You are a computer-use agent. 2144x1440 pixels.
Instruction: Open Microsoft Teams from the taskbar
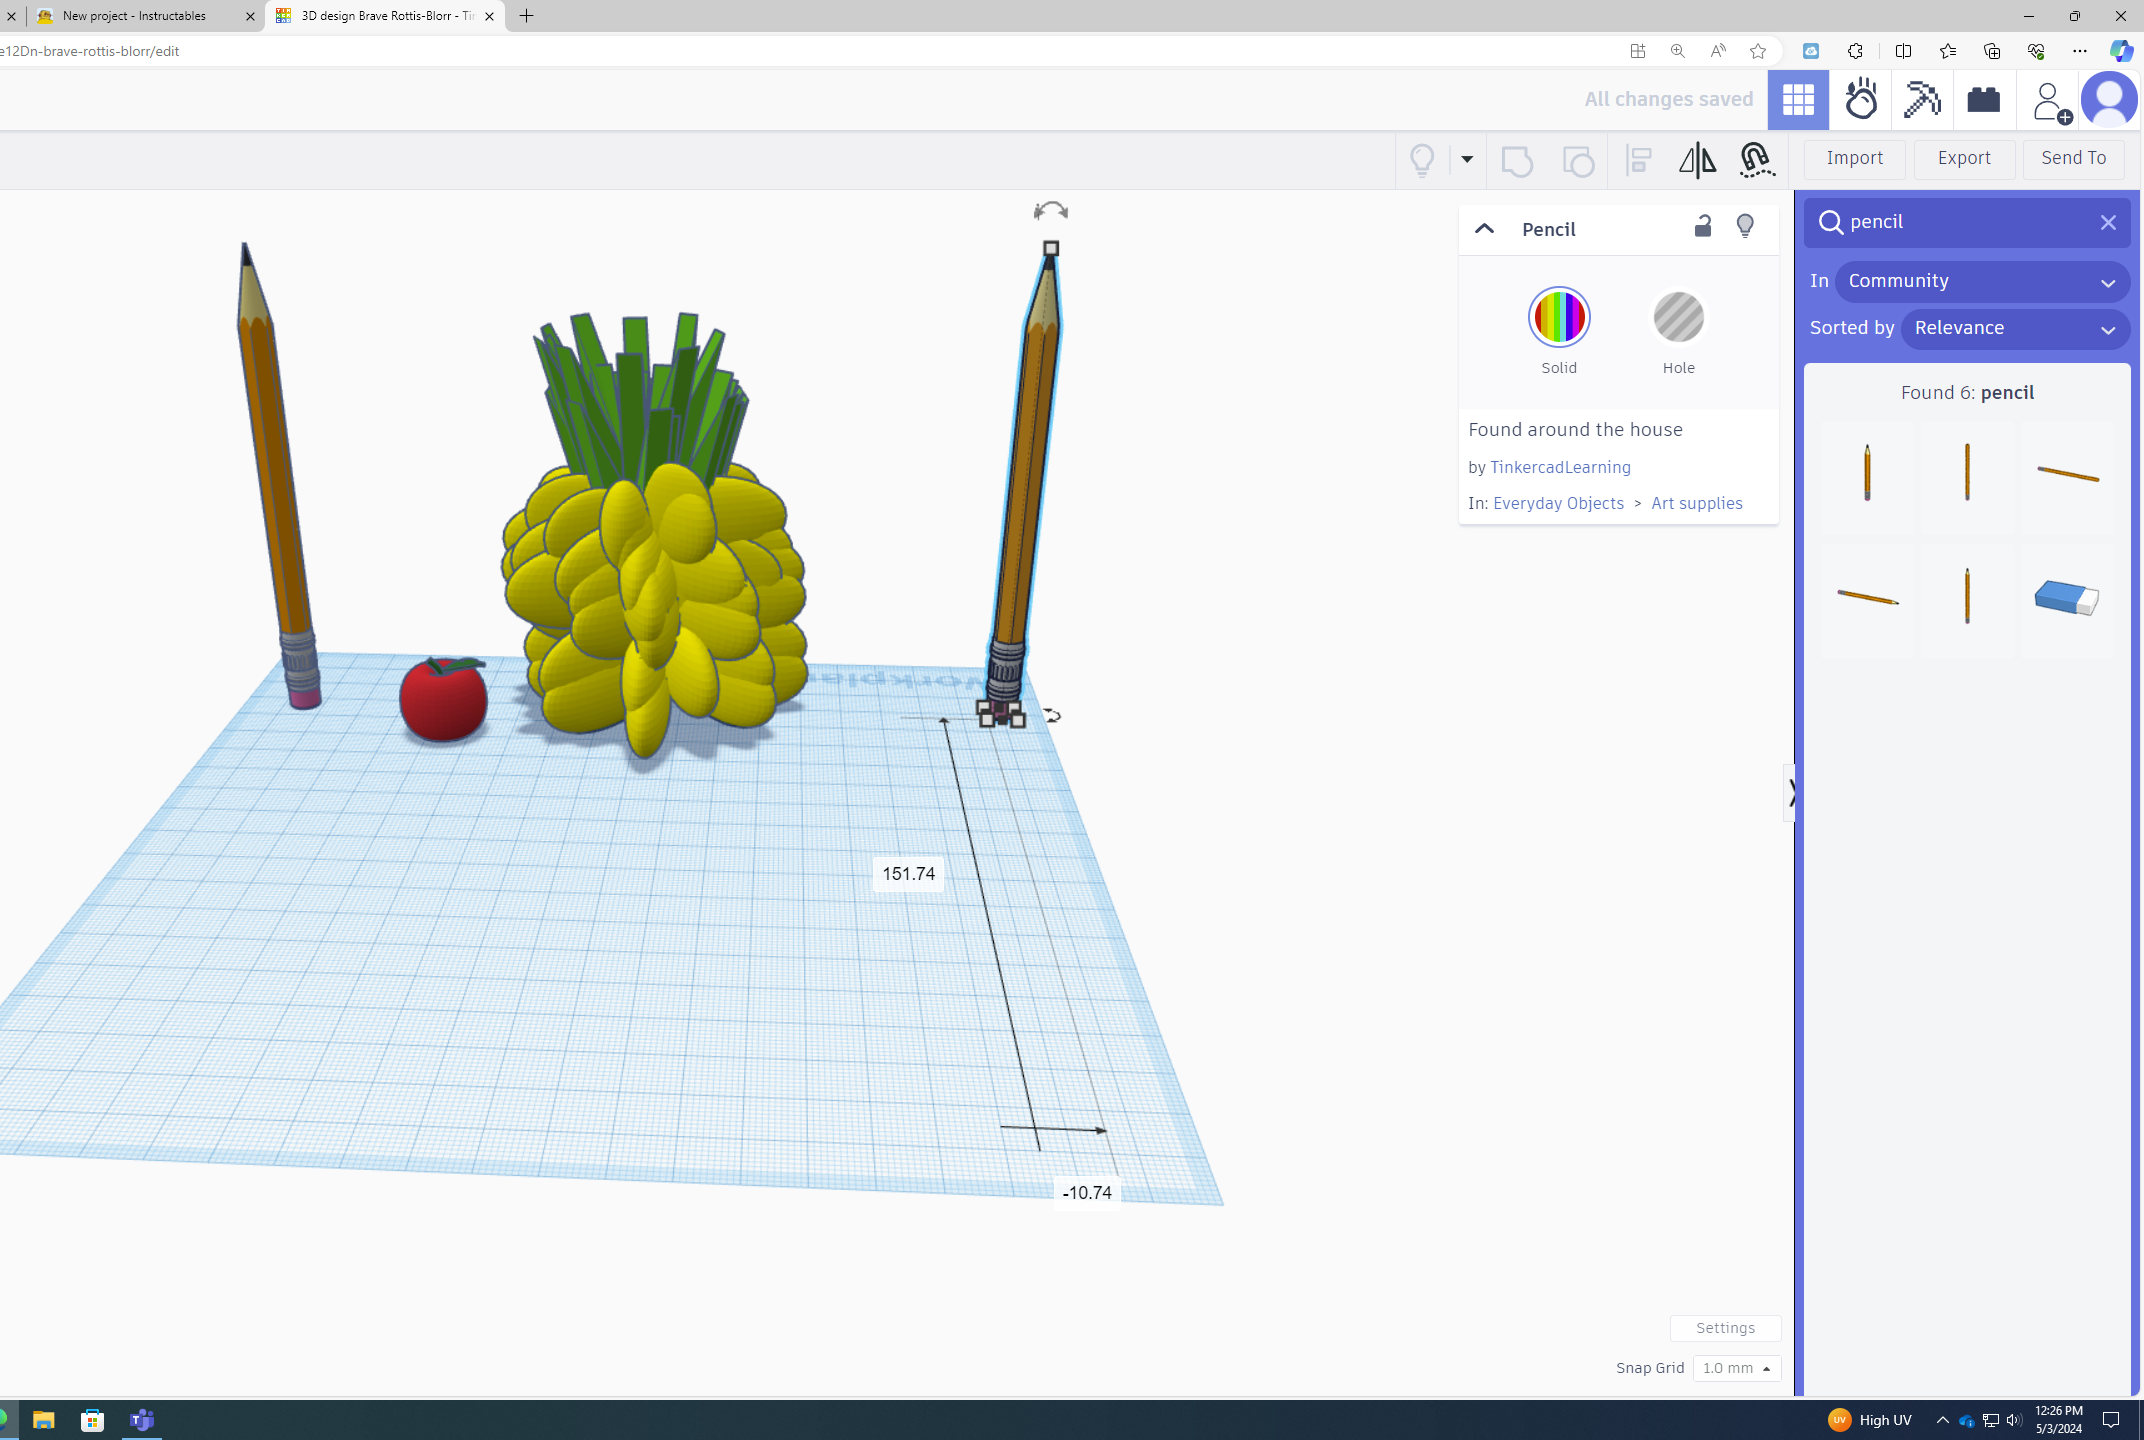tap(142, 1420)
